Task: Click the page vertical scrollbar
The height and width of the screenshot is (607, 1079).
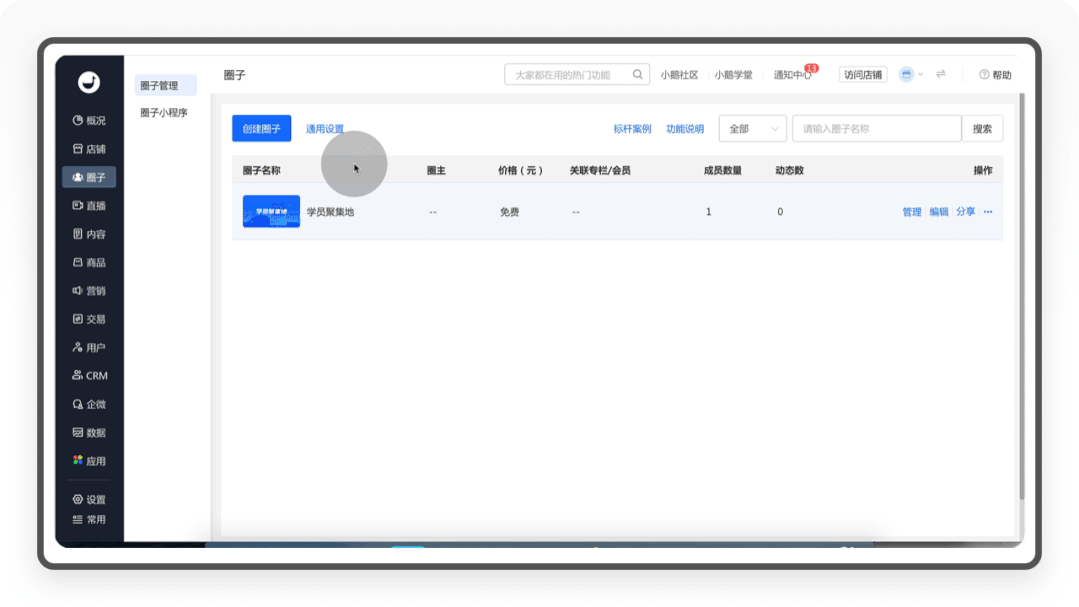Action: click(1022, 296)
